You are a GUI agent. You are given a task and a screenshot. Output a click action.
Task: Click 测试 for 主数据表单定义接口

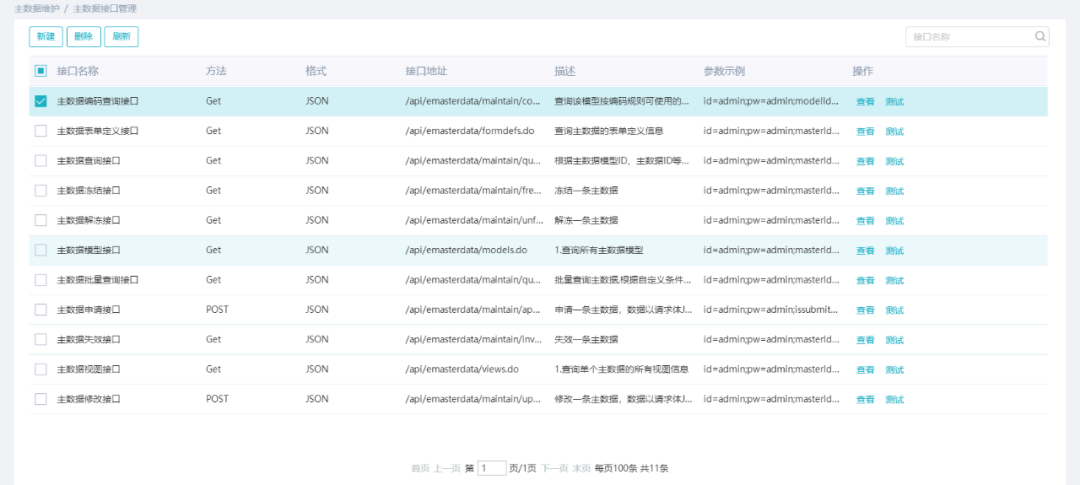coord(894,131)
